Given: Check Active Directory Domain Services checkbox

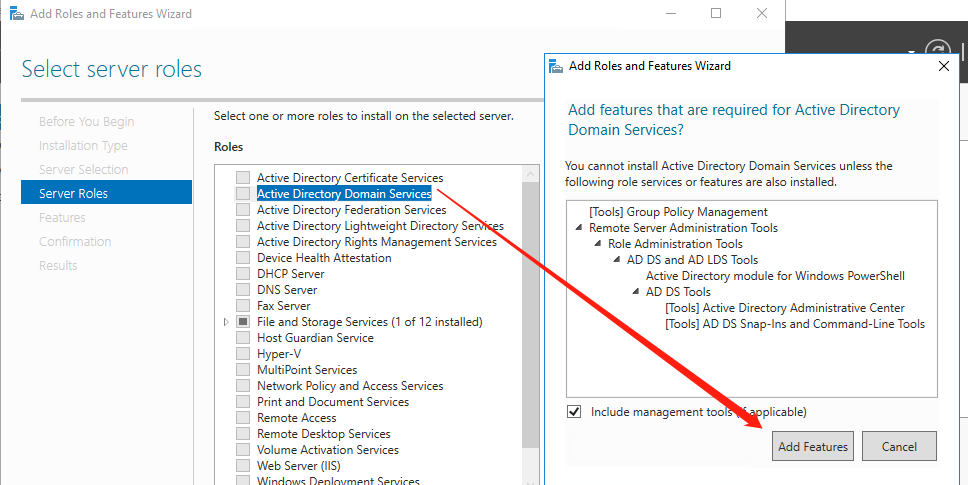Looking at the screenshot, I should (243, 194).
